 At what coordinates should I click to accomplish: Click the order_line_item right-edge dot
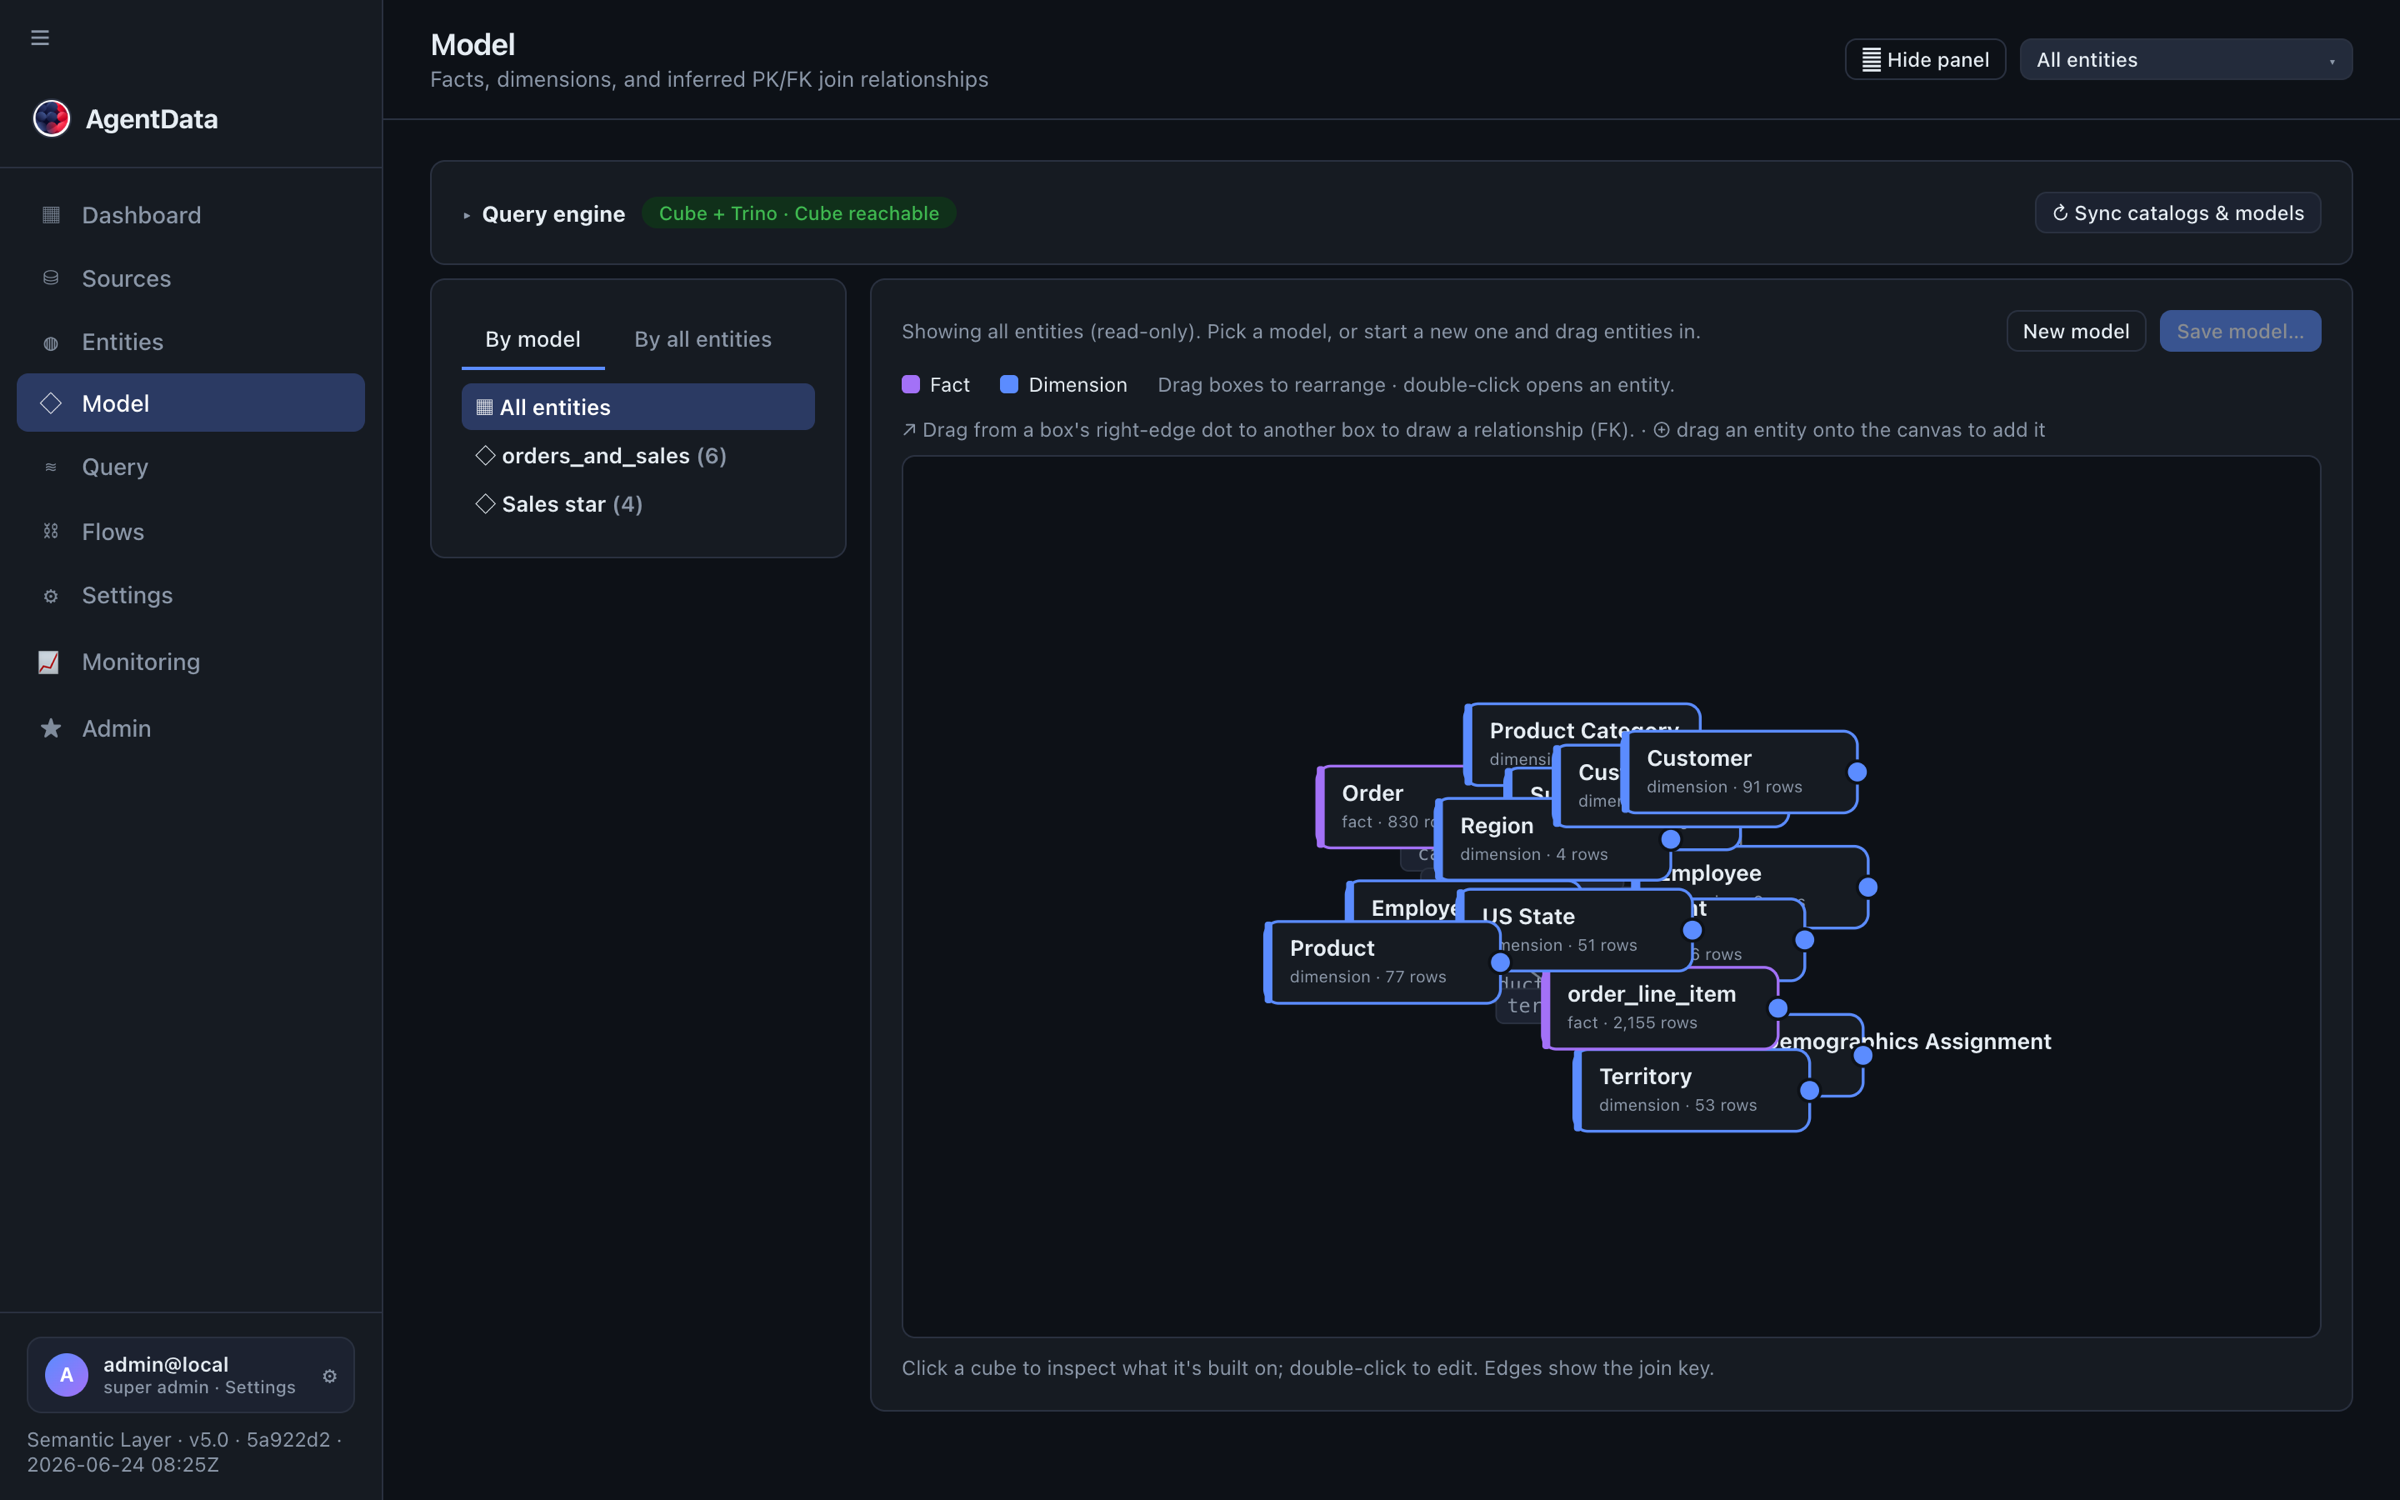tap(1778, 1008)
